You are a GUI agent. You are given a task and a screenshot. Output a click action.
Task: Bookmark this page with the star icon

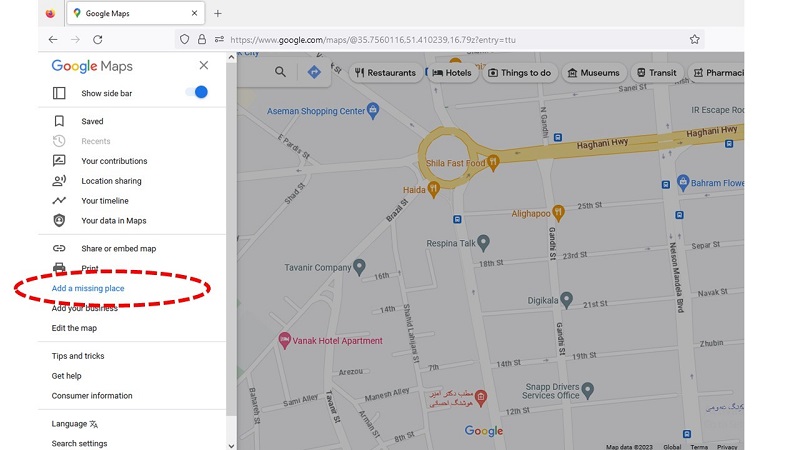pos(694,39)
